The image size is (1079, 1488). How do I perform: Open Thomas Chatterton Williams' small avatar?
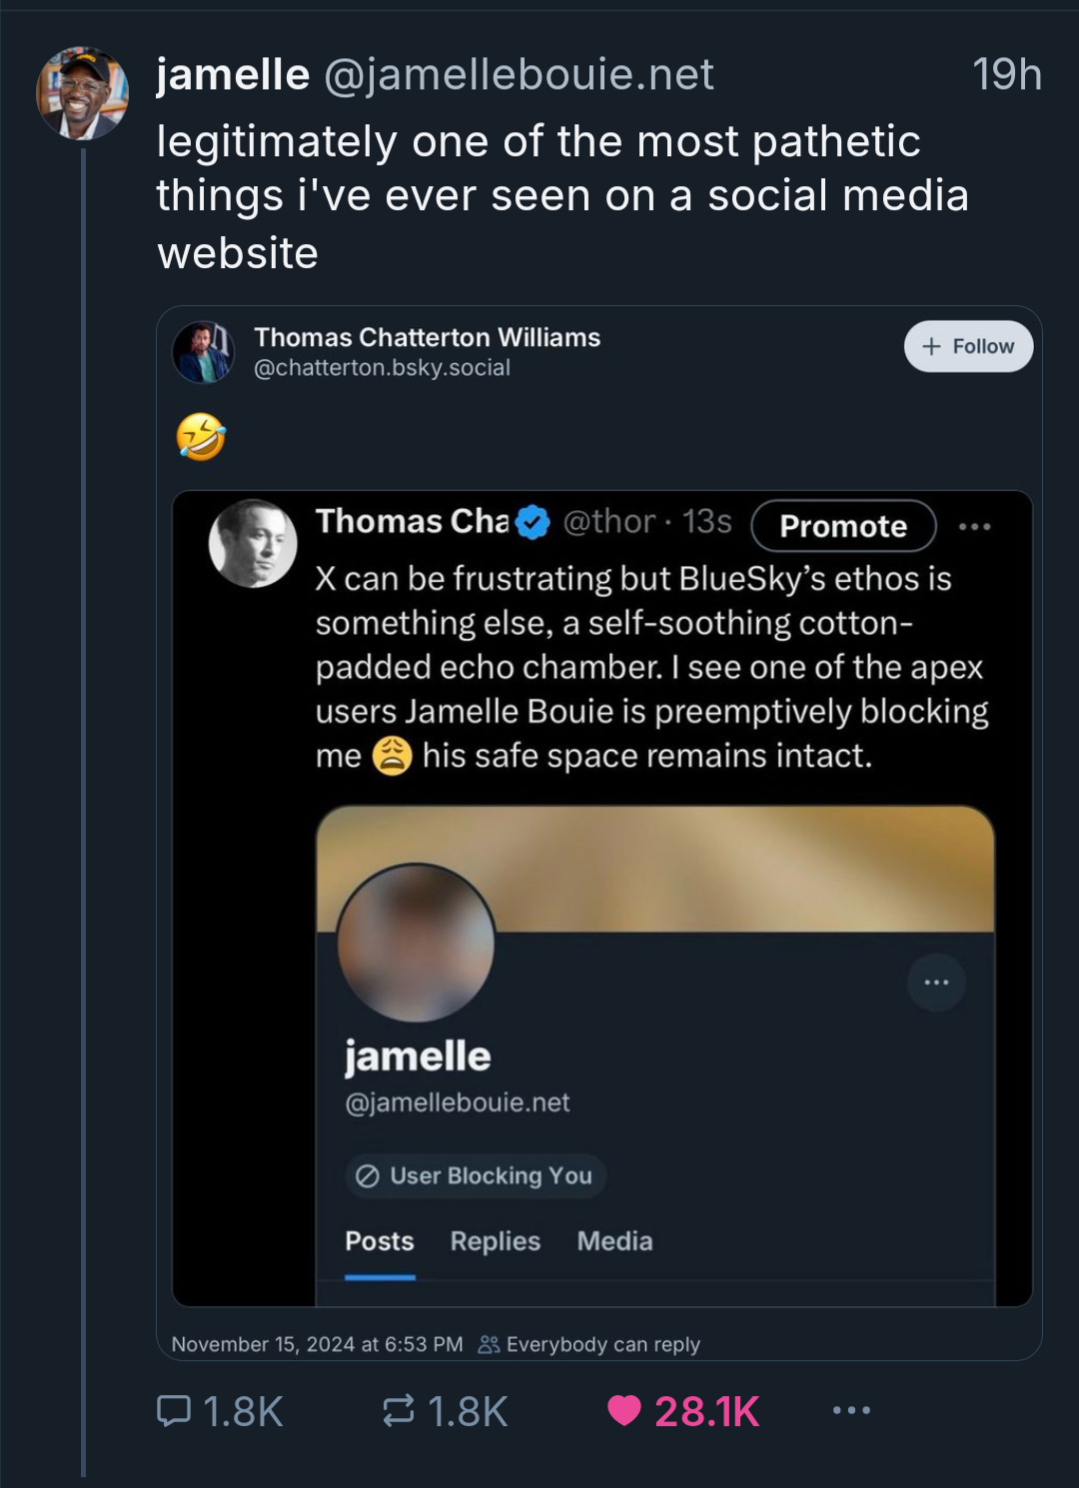[x=204, y=352]
